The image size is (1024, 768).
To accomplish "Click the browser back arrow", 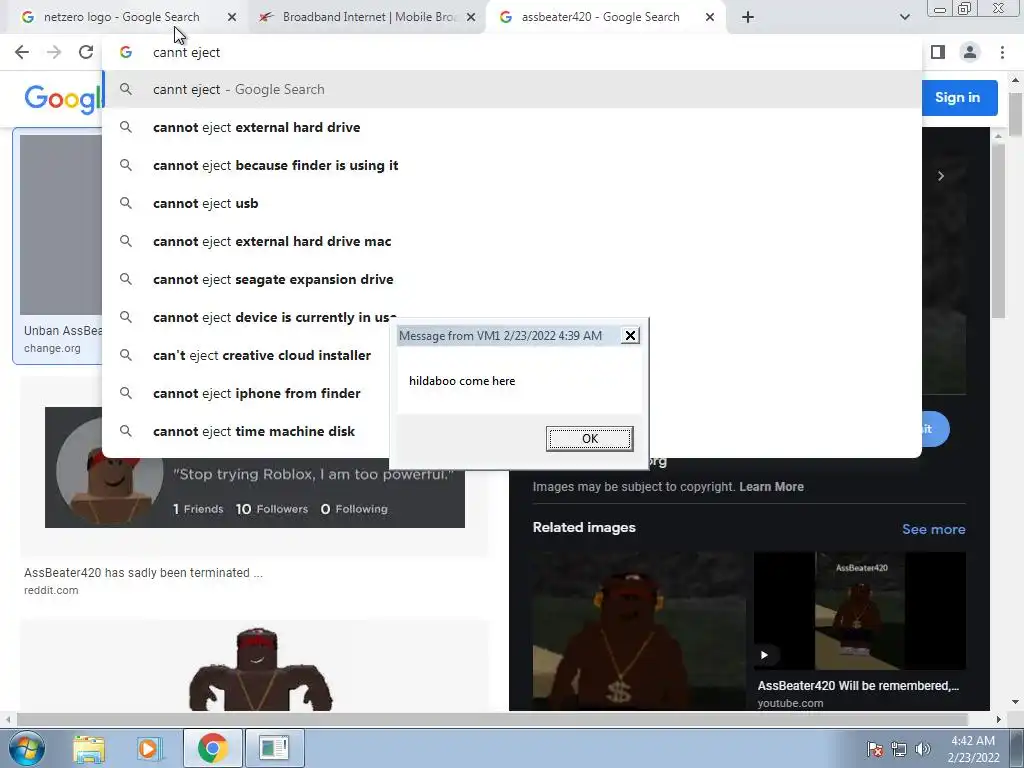I will point(22,52).
